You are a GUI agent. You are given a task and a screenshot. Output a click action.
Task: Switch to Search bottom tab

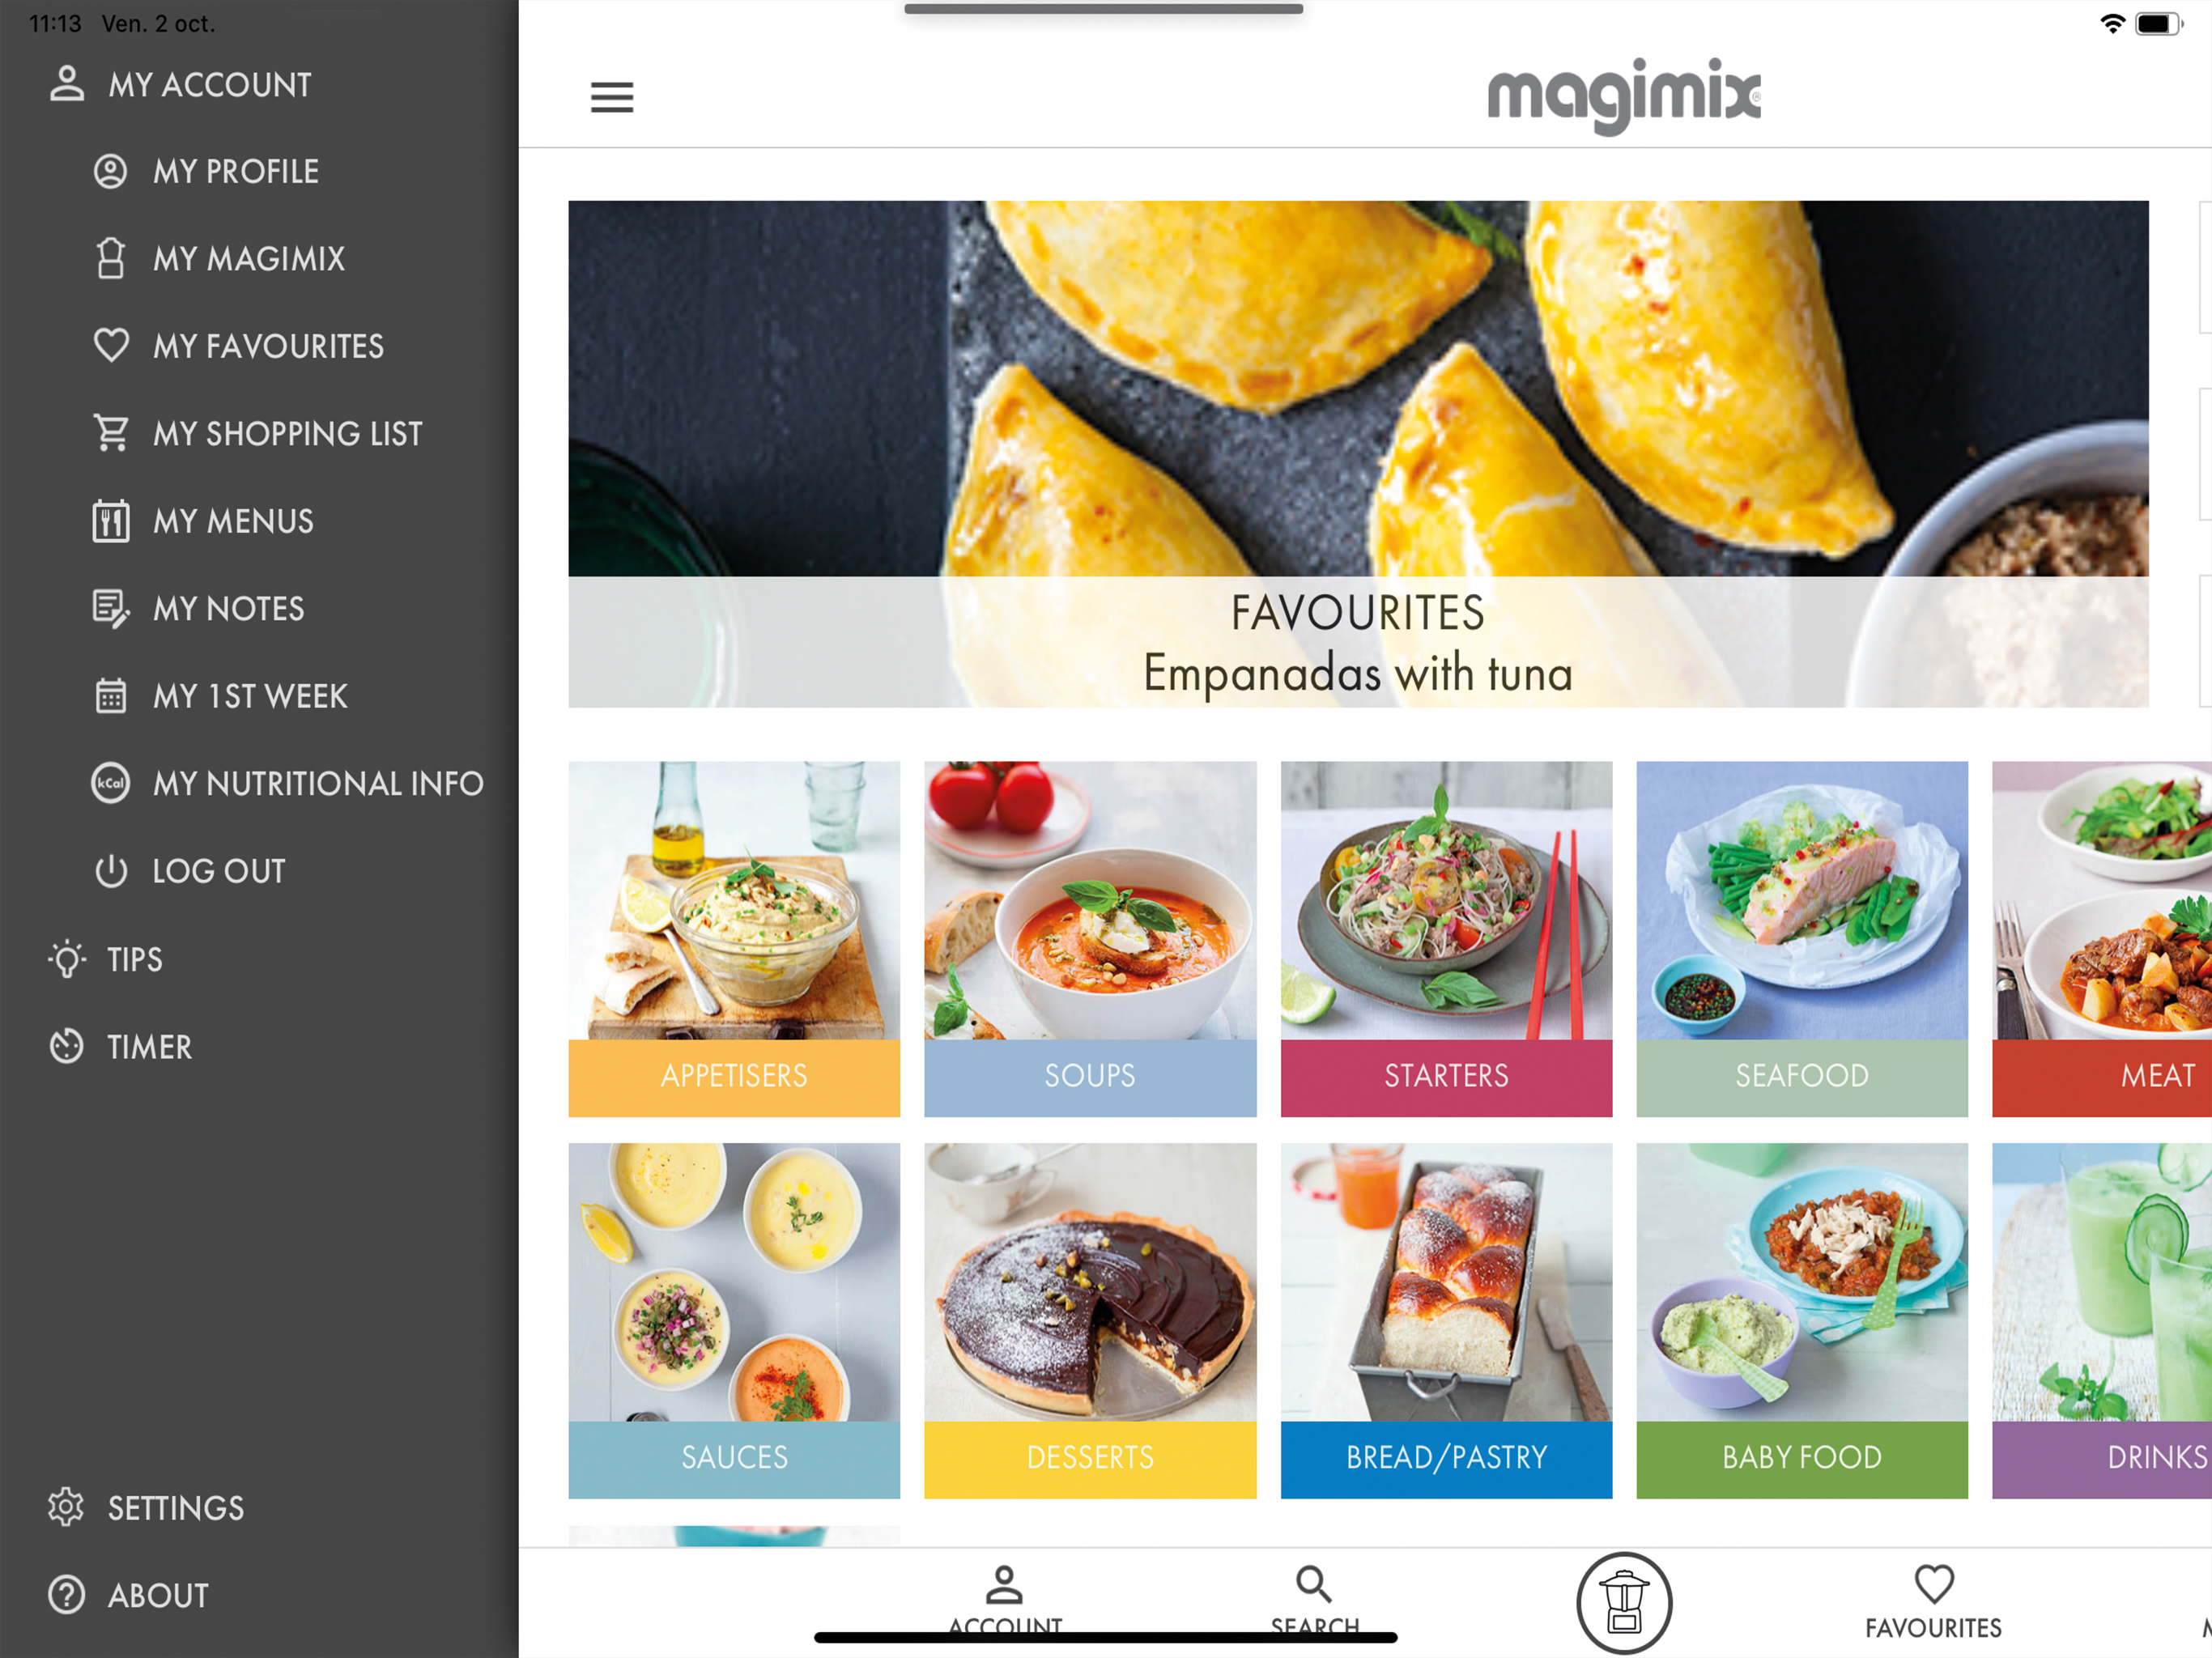click(x=1314, y=1602)
